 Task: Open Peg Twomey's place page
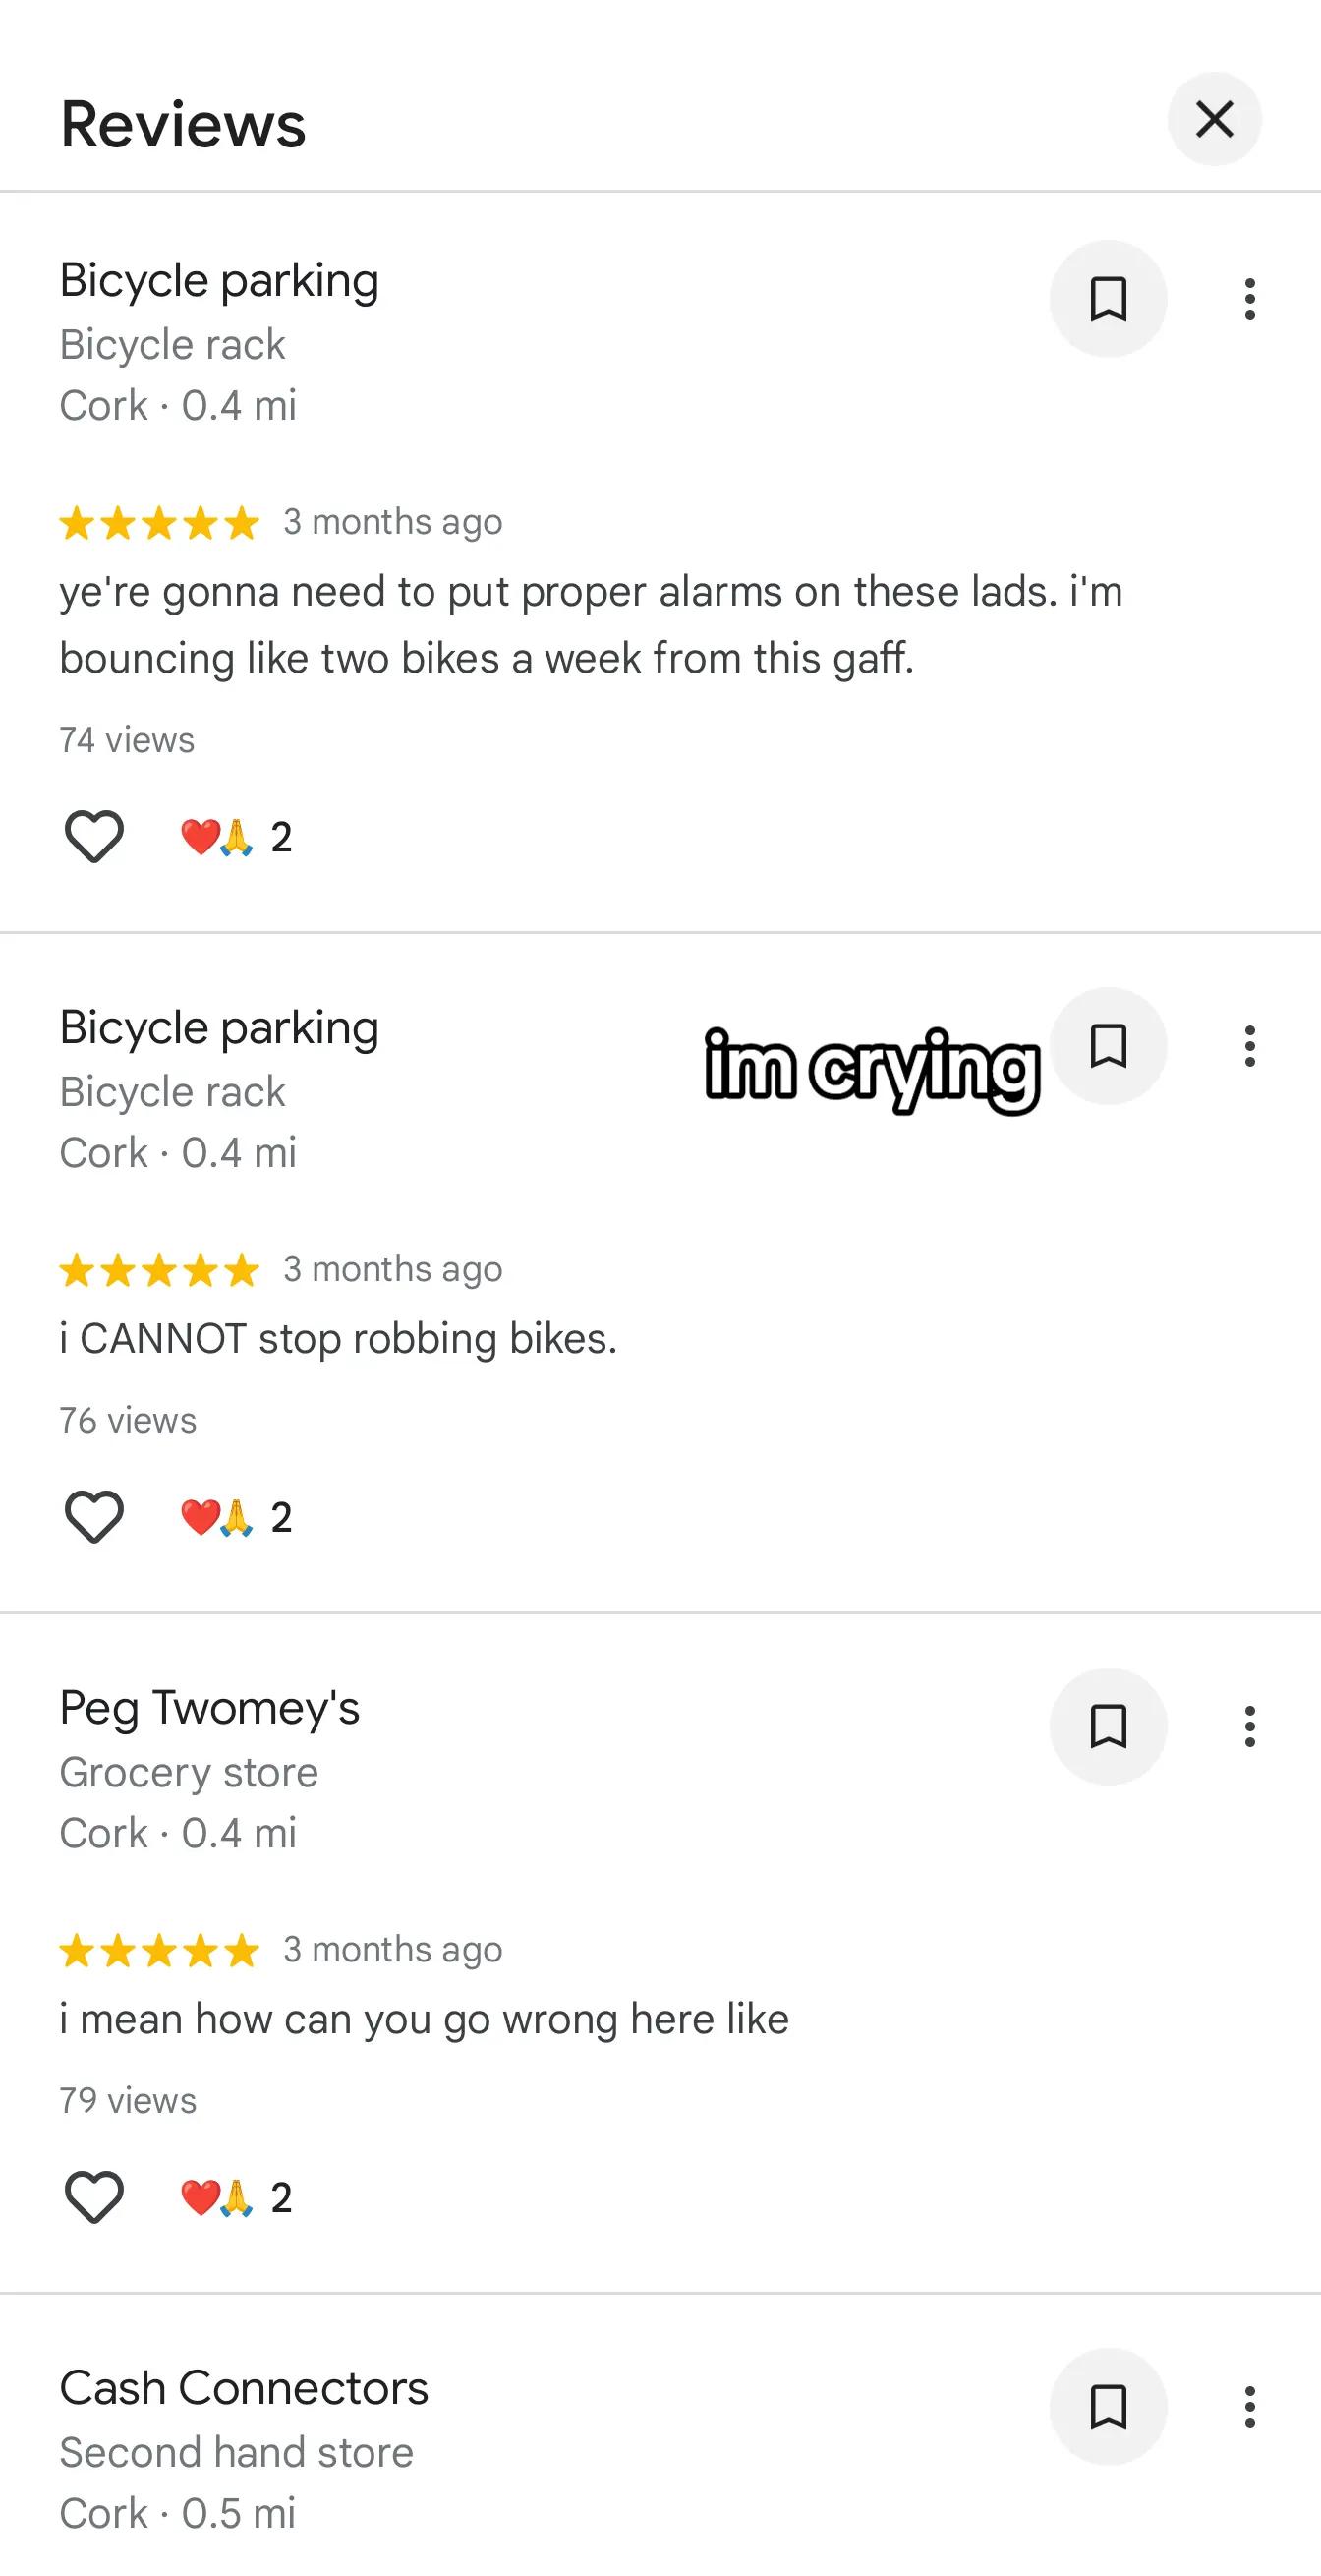(x=209, y=1707)
